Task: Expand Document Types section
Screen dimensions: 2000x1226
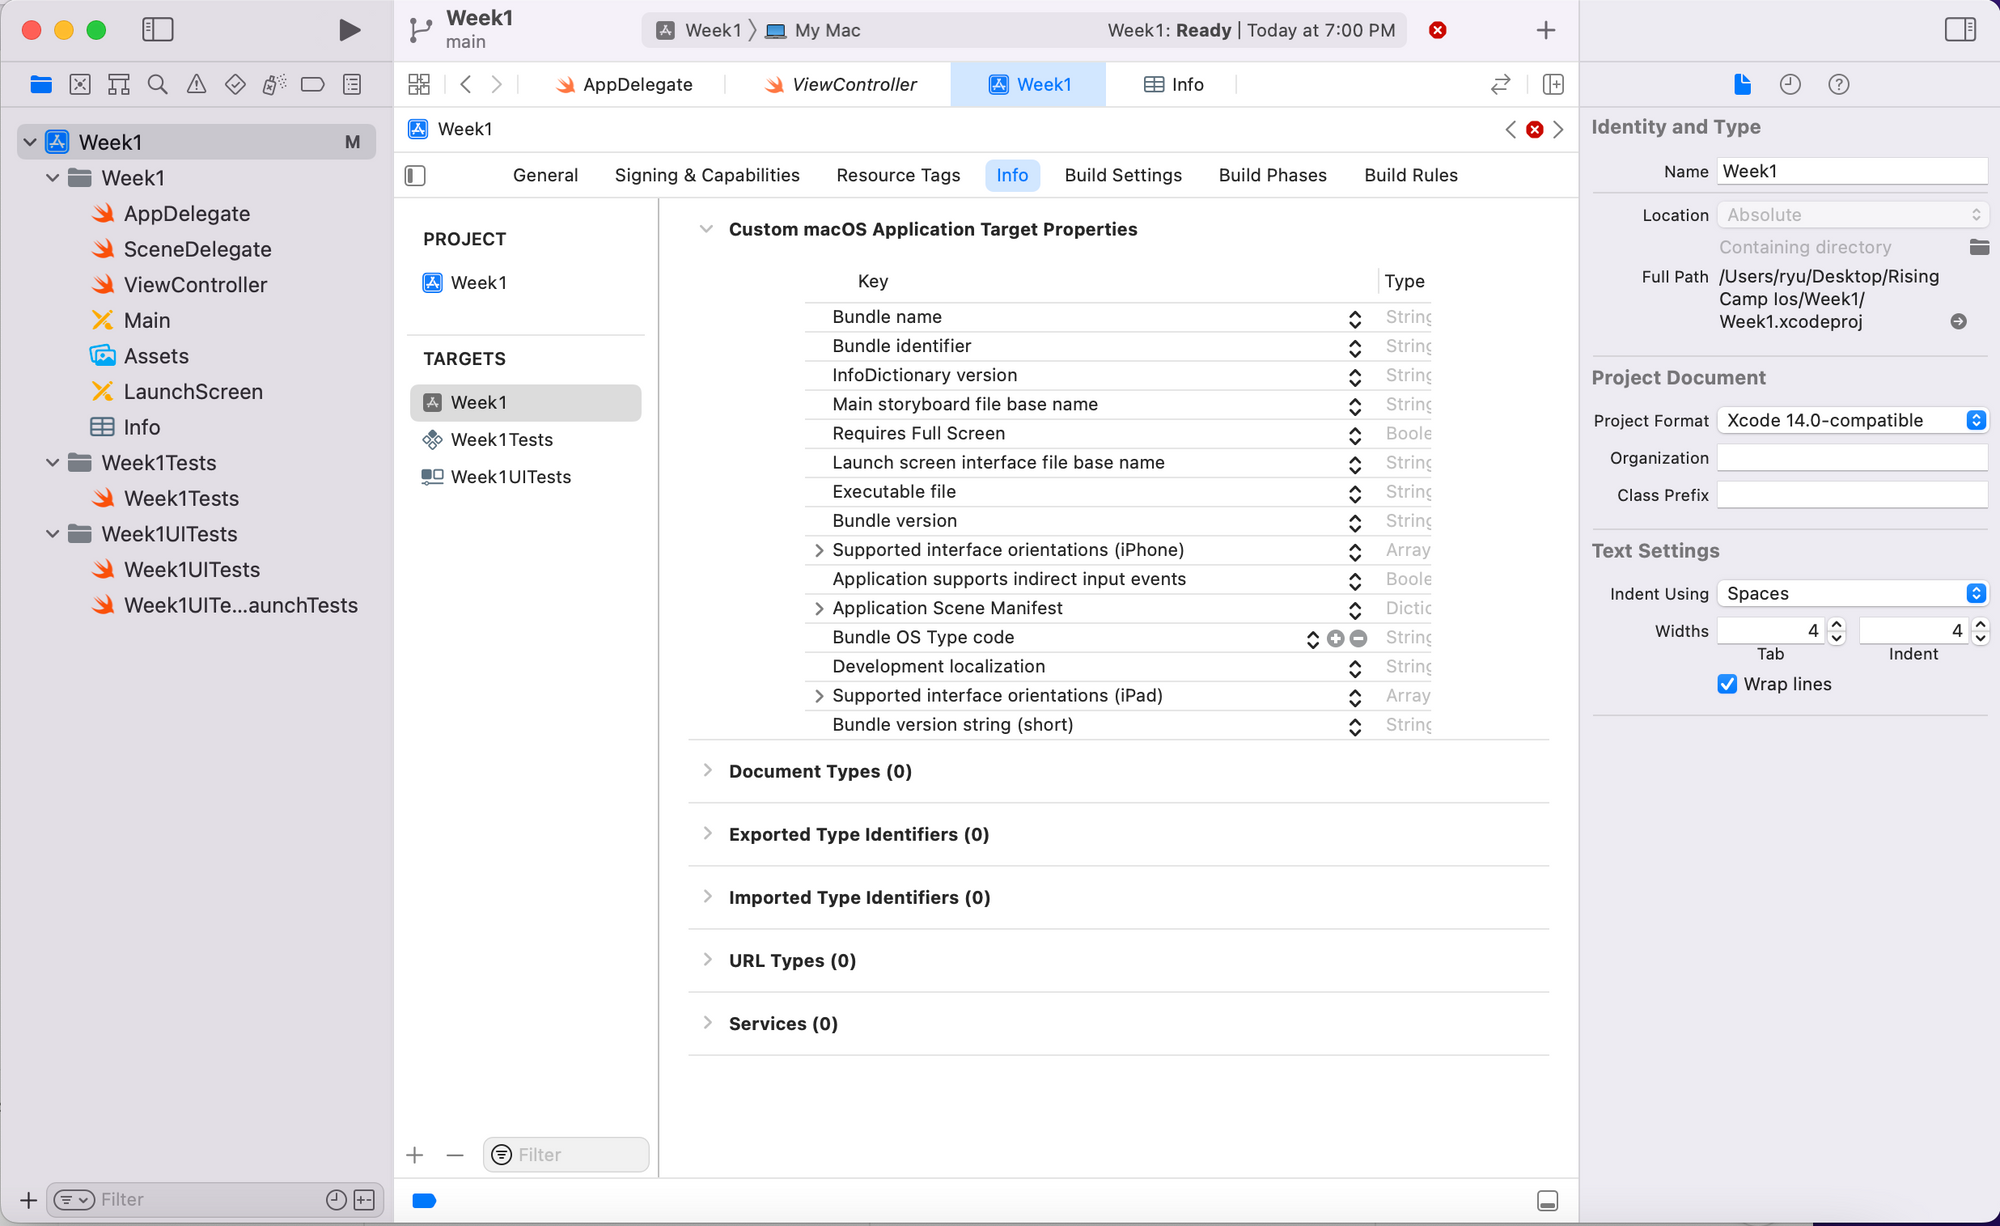Action: pyautogui.click(x=707, y=770)
